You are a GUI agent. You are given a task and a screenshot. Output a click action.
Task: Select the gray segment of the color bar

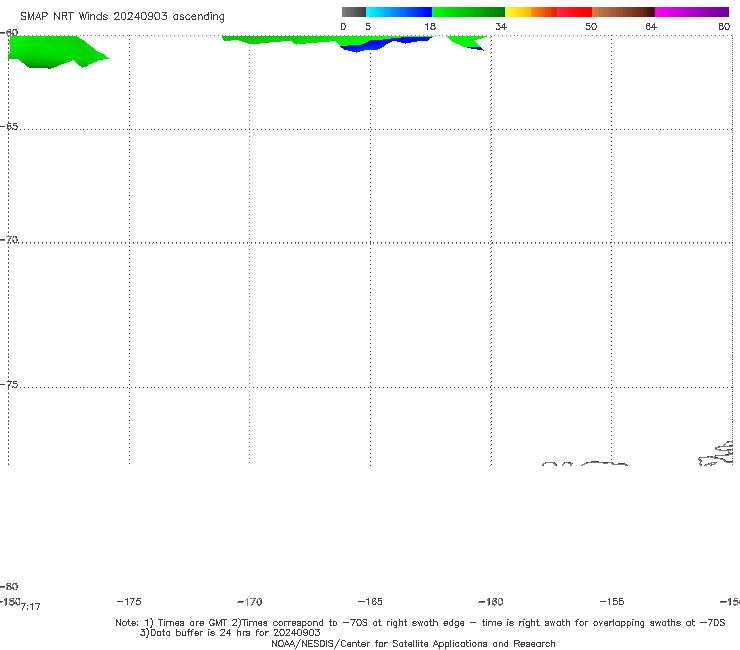click(x=353, y=12)
